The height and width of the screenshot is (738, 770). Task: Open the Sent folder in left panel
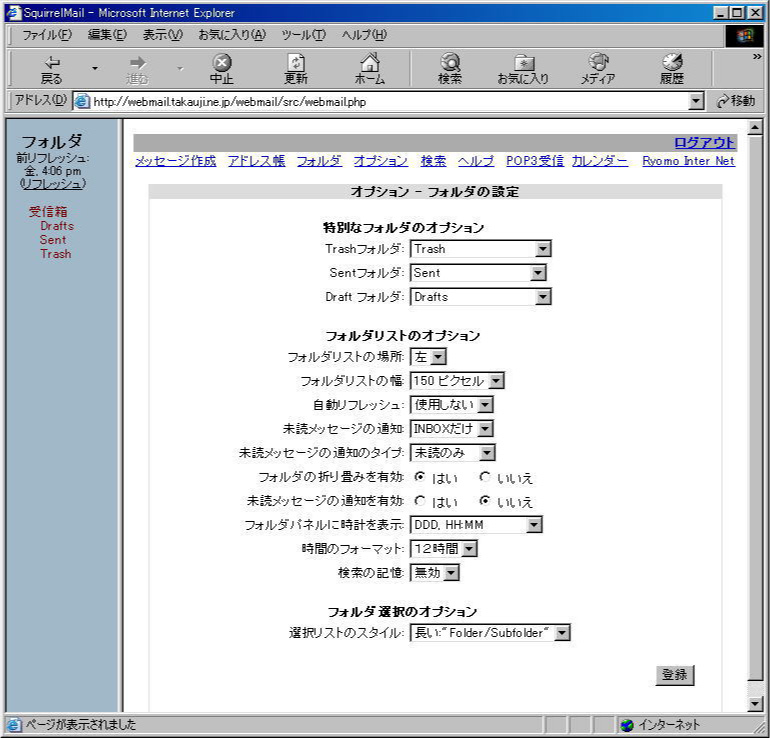point(53,240)
